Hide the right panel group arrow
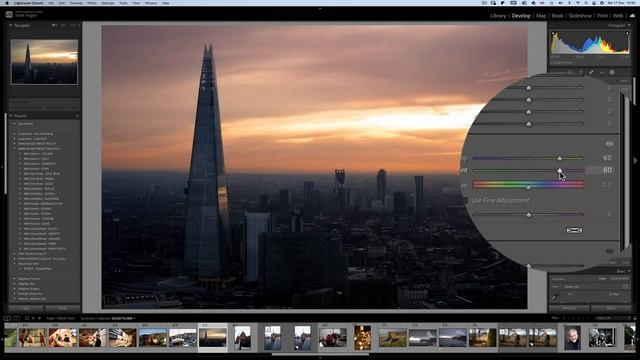 click(636, 161)
